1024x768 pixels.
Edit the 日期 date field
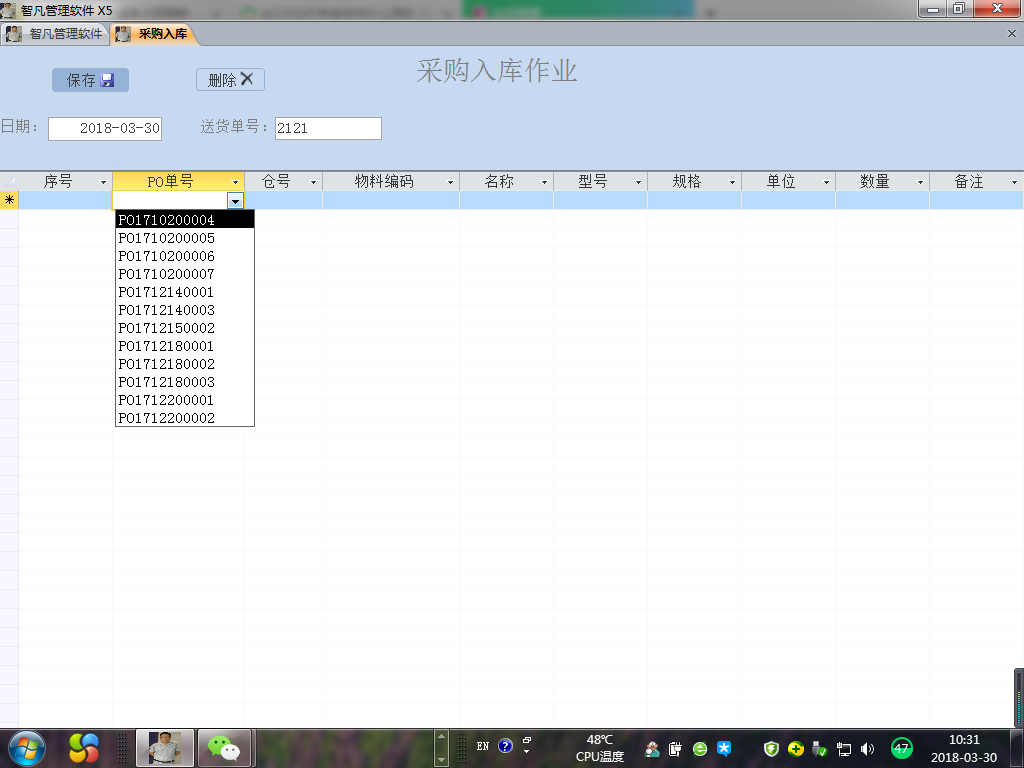pyautogui.click(x=105, y=128)
